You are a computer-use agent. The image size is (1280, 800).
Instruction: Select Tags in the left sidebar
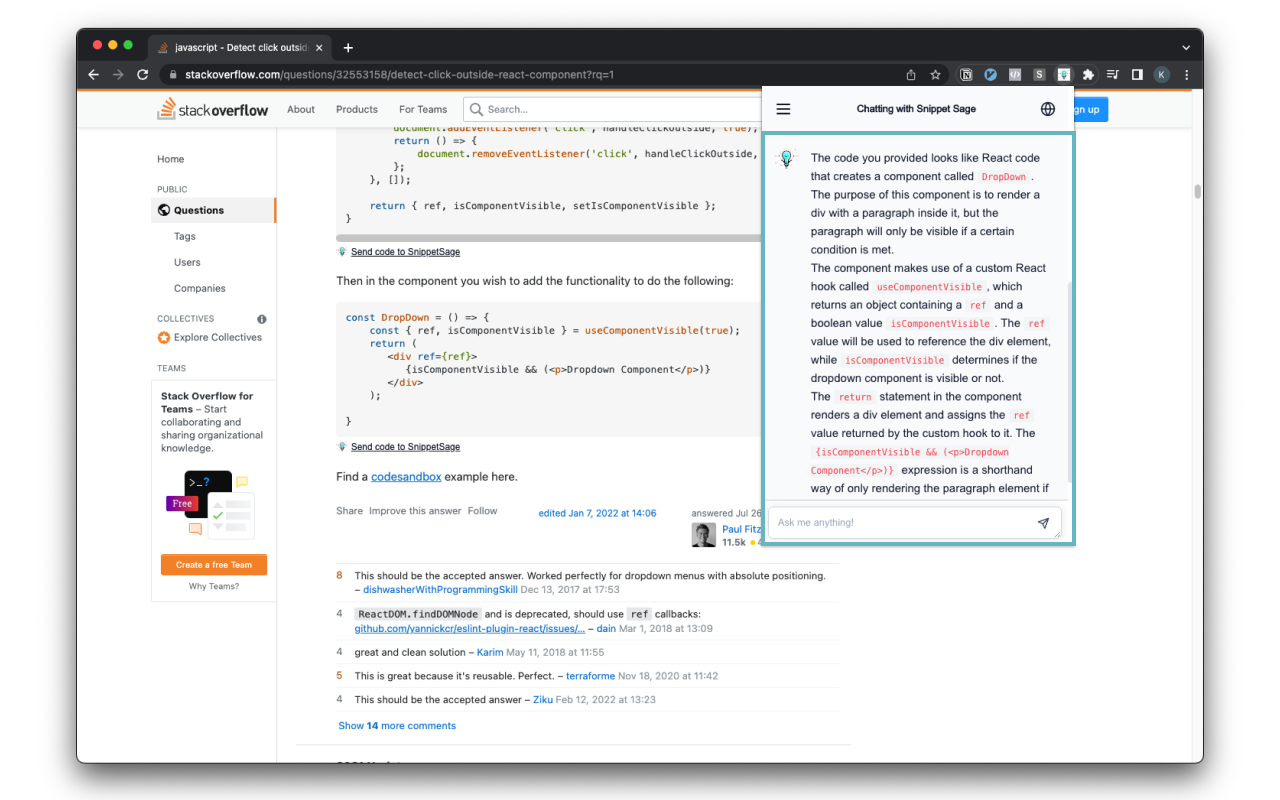coord(185,237)
